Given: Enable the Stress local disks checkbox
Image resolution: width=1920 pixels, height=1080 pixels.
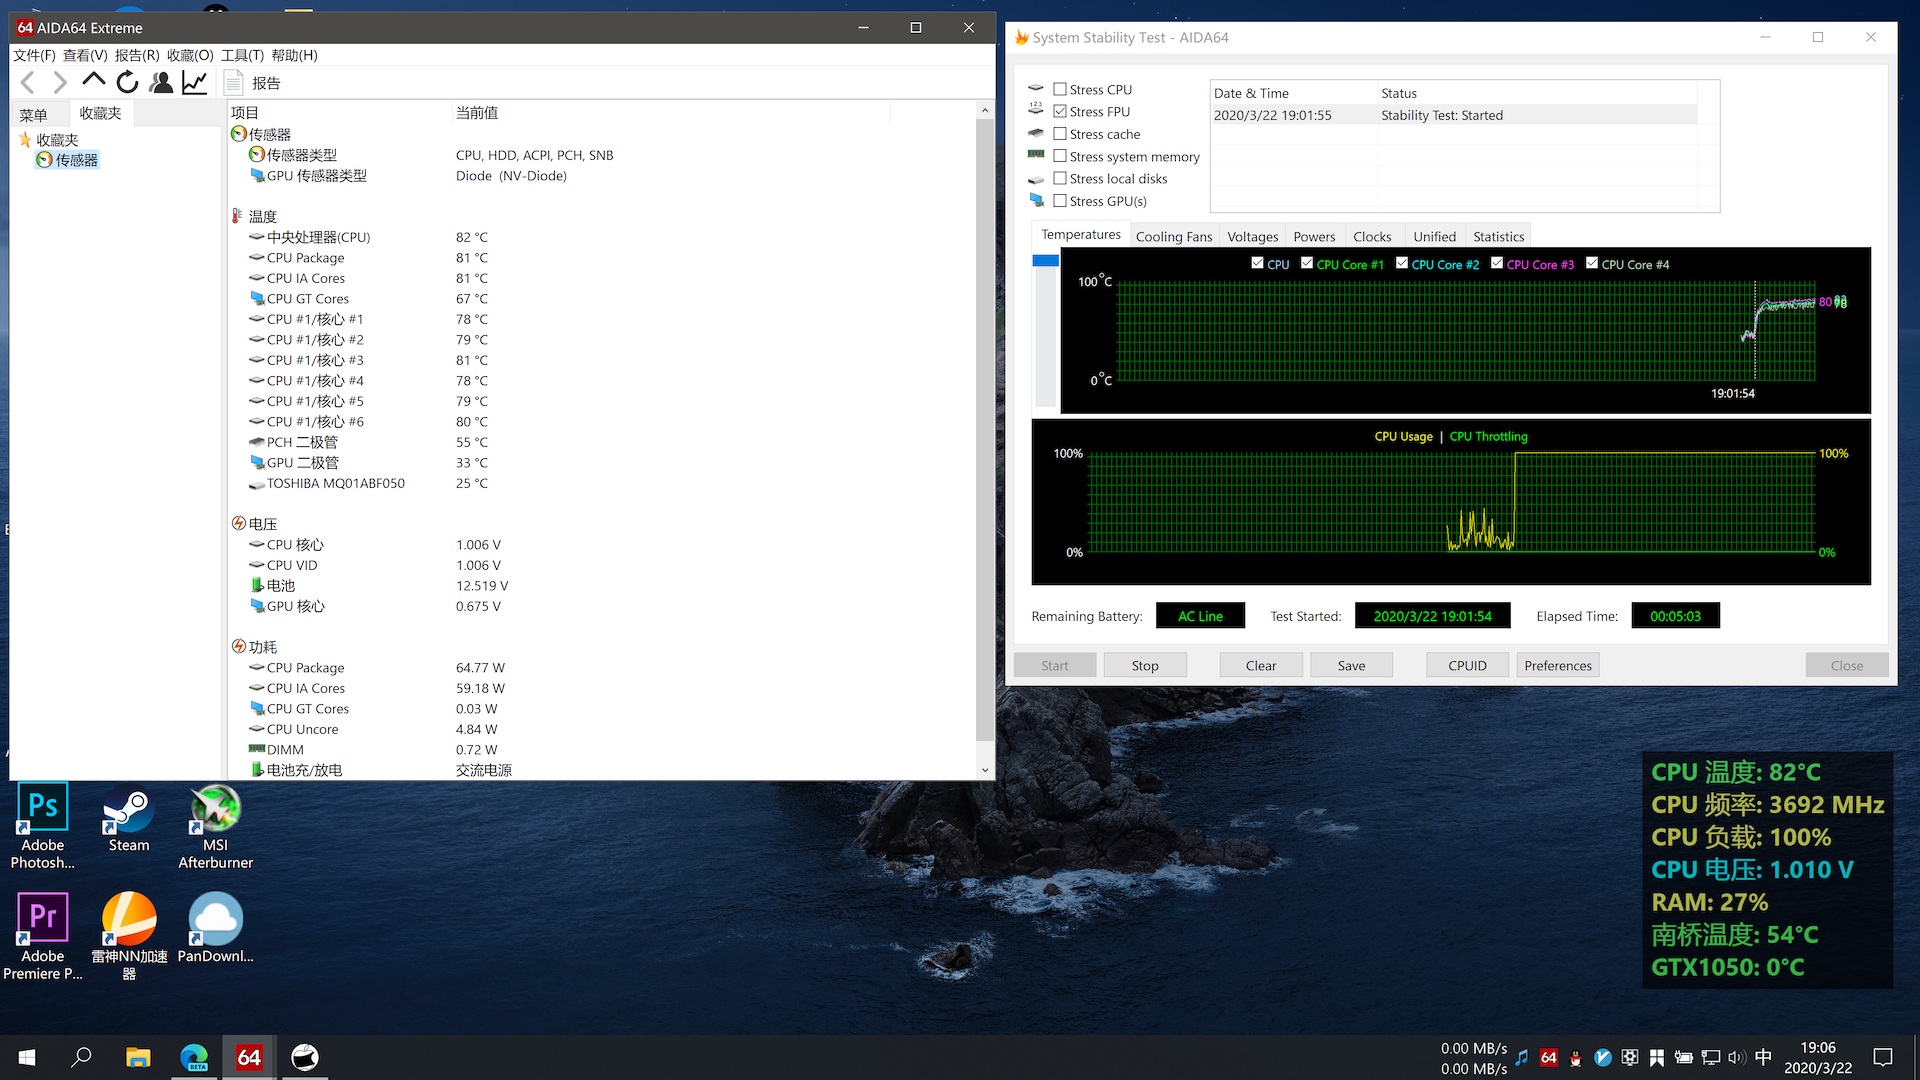Looking at the screenshot, I should [x=1060, y=178].
